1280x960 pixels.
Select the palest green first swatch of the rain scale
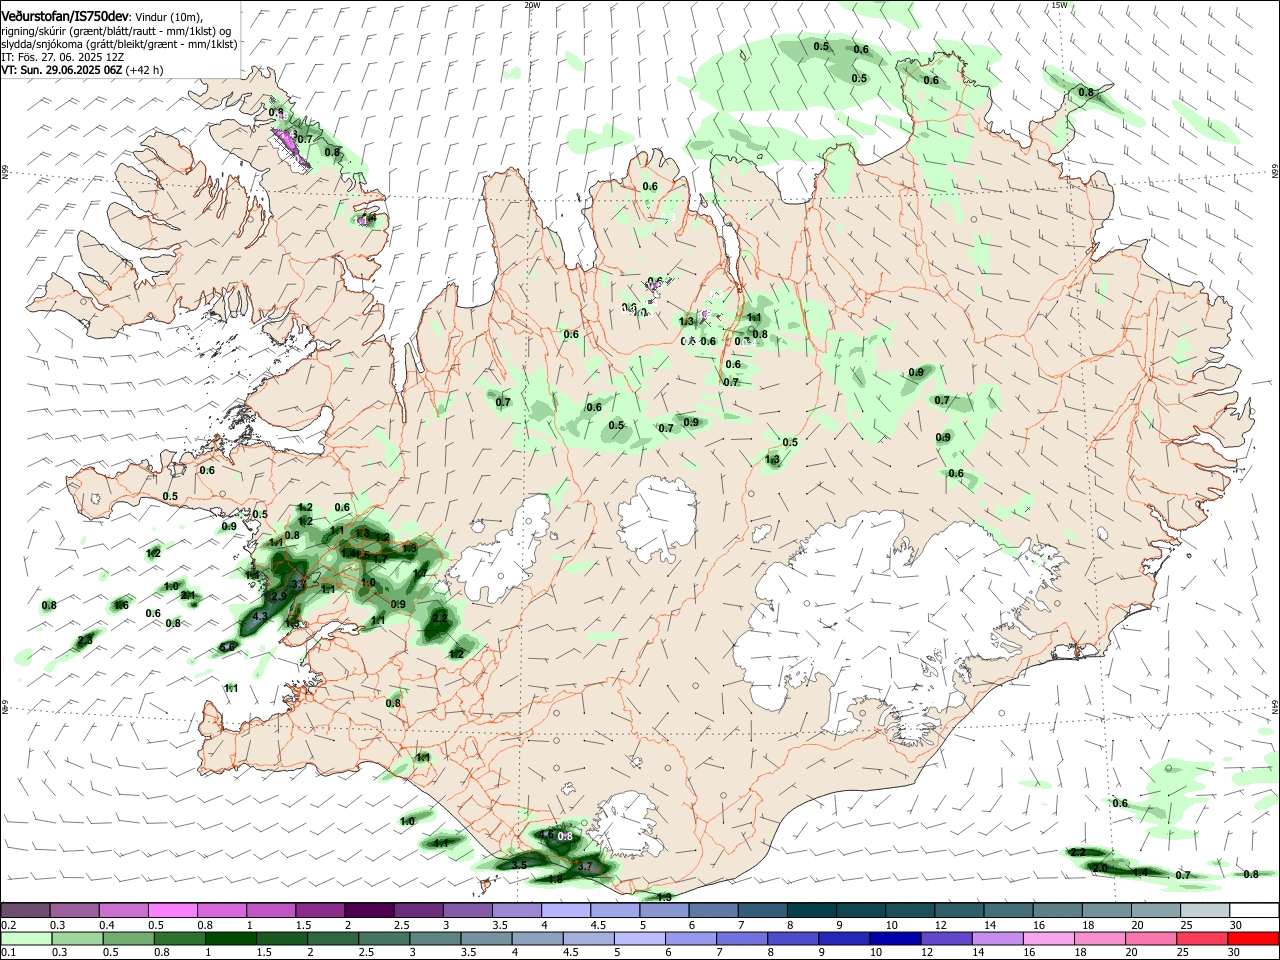coord(26,938)
